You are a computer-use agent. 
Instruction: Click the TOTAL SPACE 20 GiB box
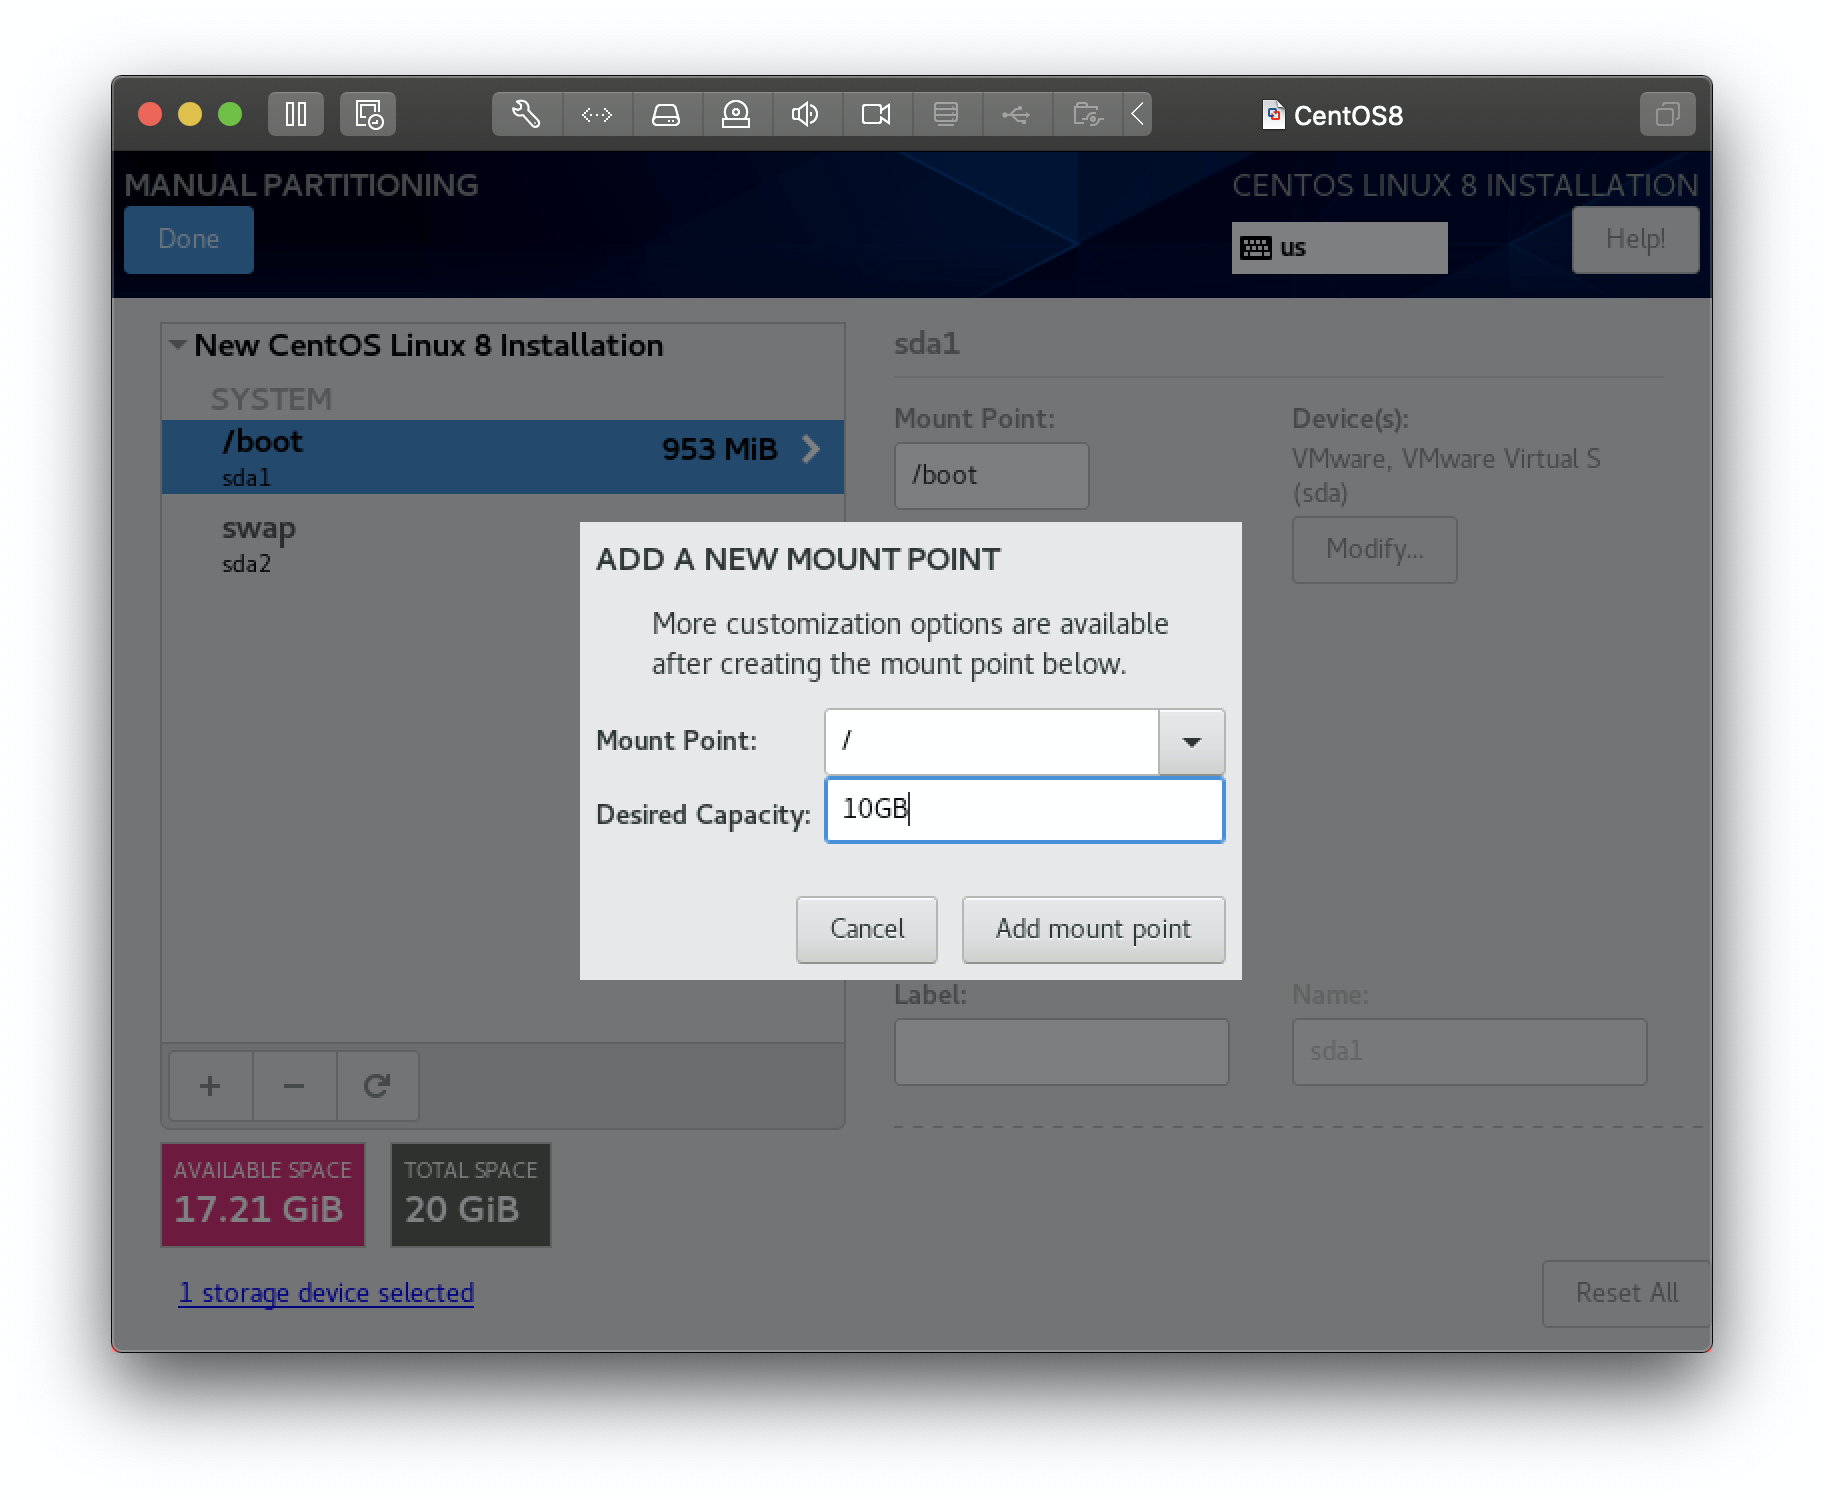[x=471, y=1195]
